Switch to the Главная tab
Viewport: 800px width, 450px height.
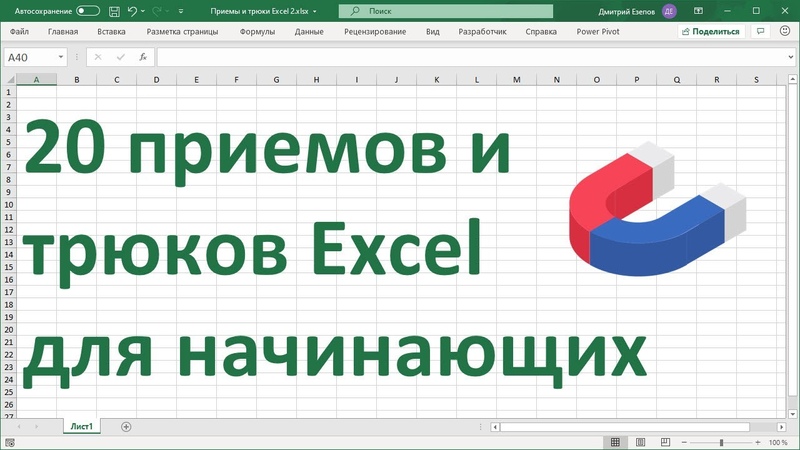(63, 32)
